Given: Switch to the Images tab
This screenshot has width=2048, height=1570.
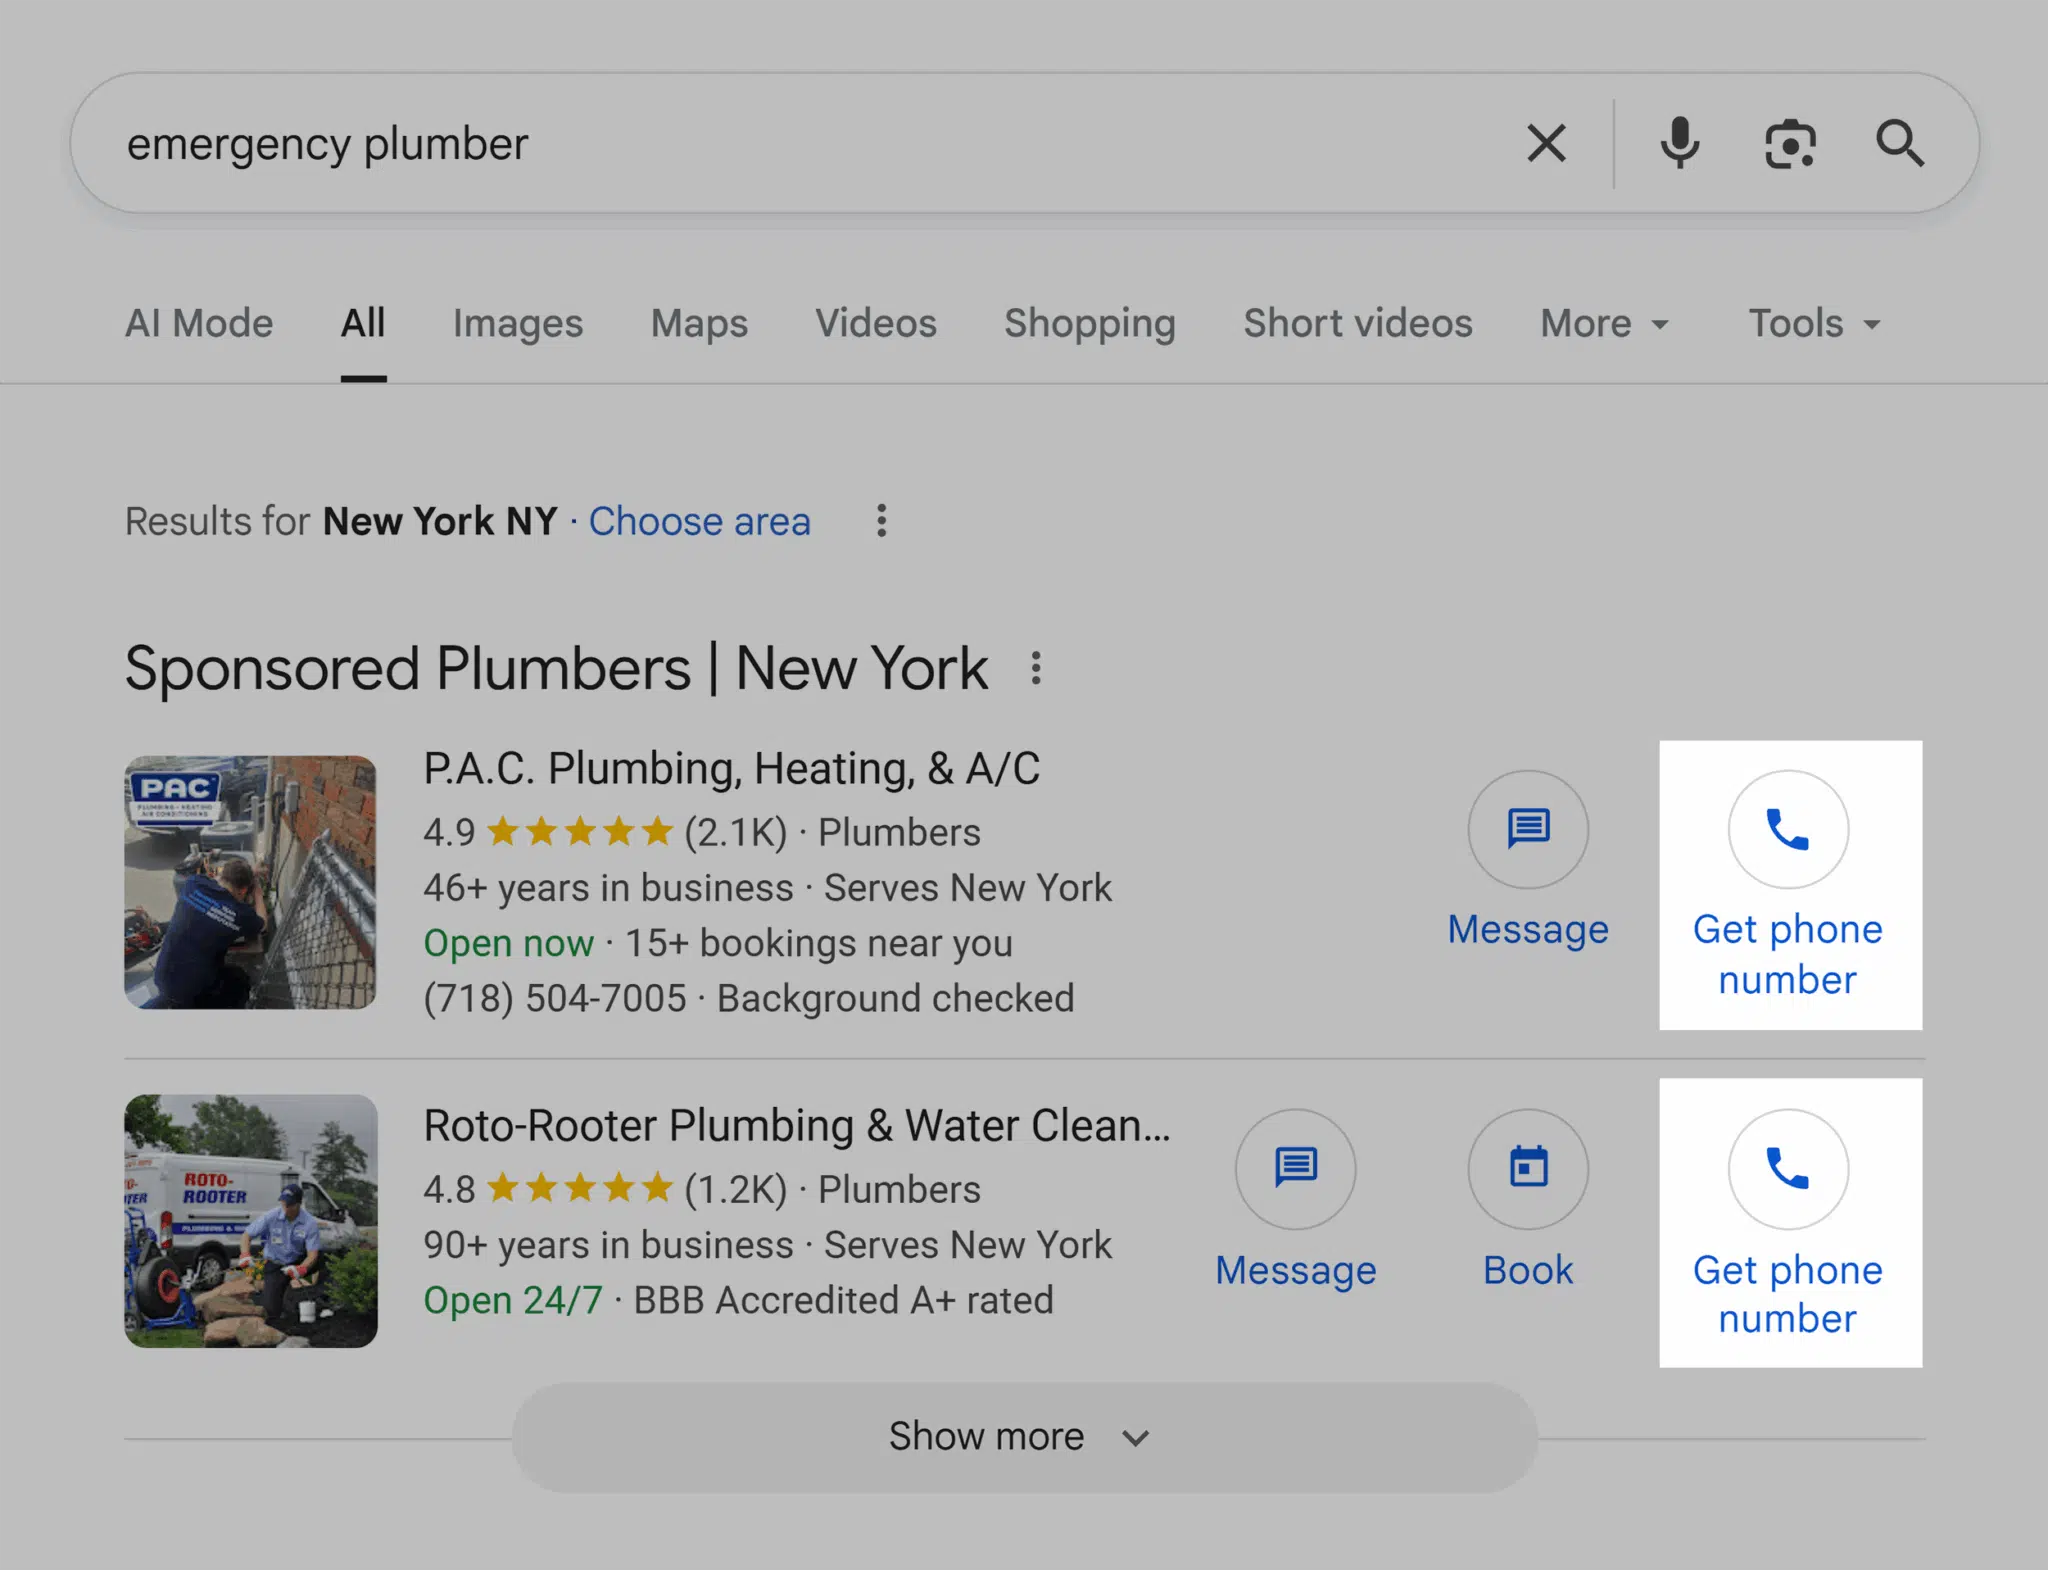Looking at the screenshot, I should point(518,323).
